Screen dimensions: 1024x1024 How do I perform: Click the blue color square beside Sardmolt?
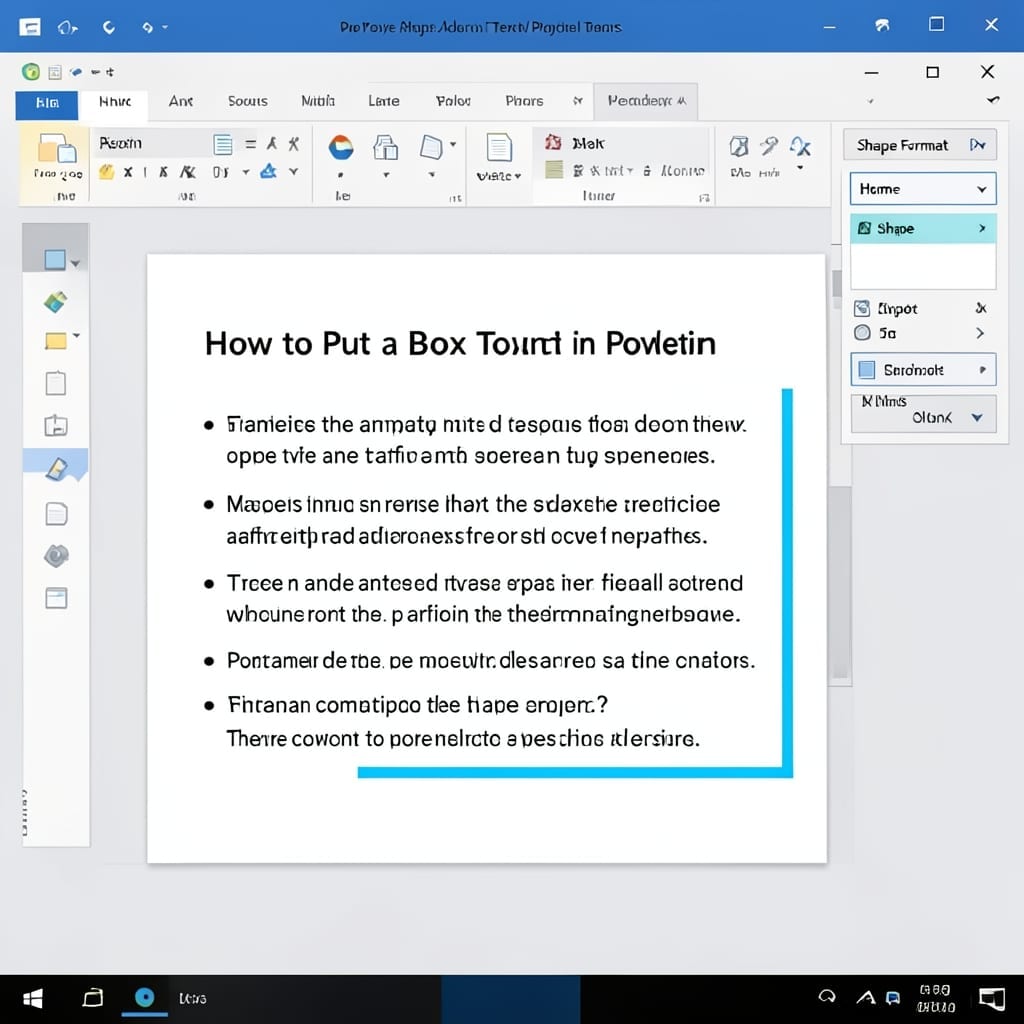tap(867, 370)
